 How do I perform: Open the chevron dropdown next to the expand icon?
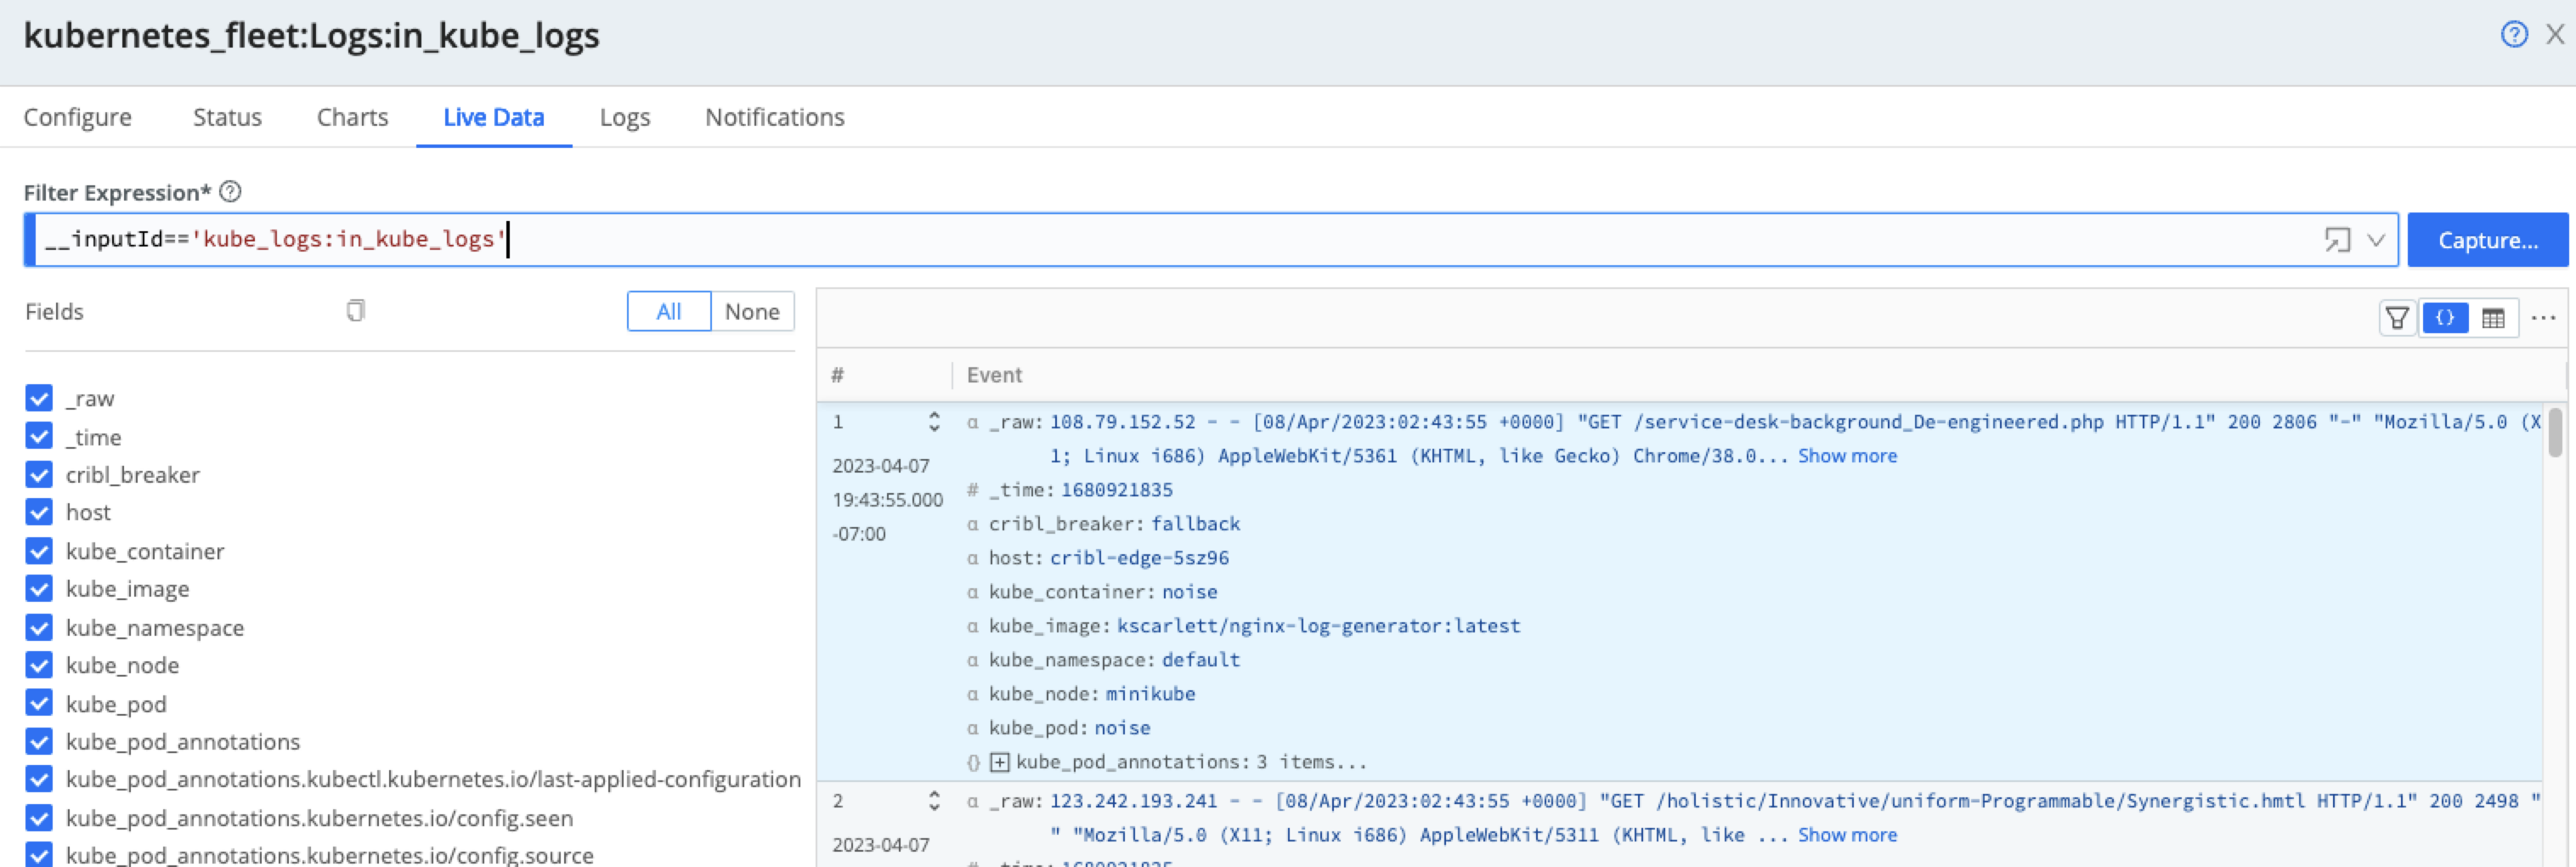pos(2374,240)
